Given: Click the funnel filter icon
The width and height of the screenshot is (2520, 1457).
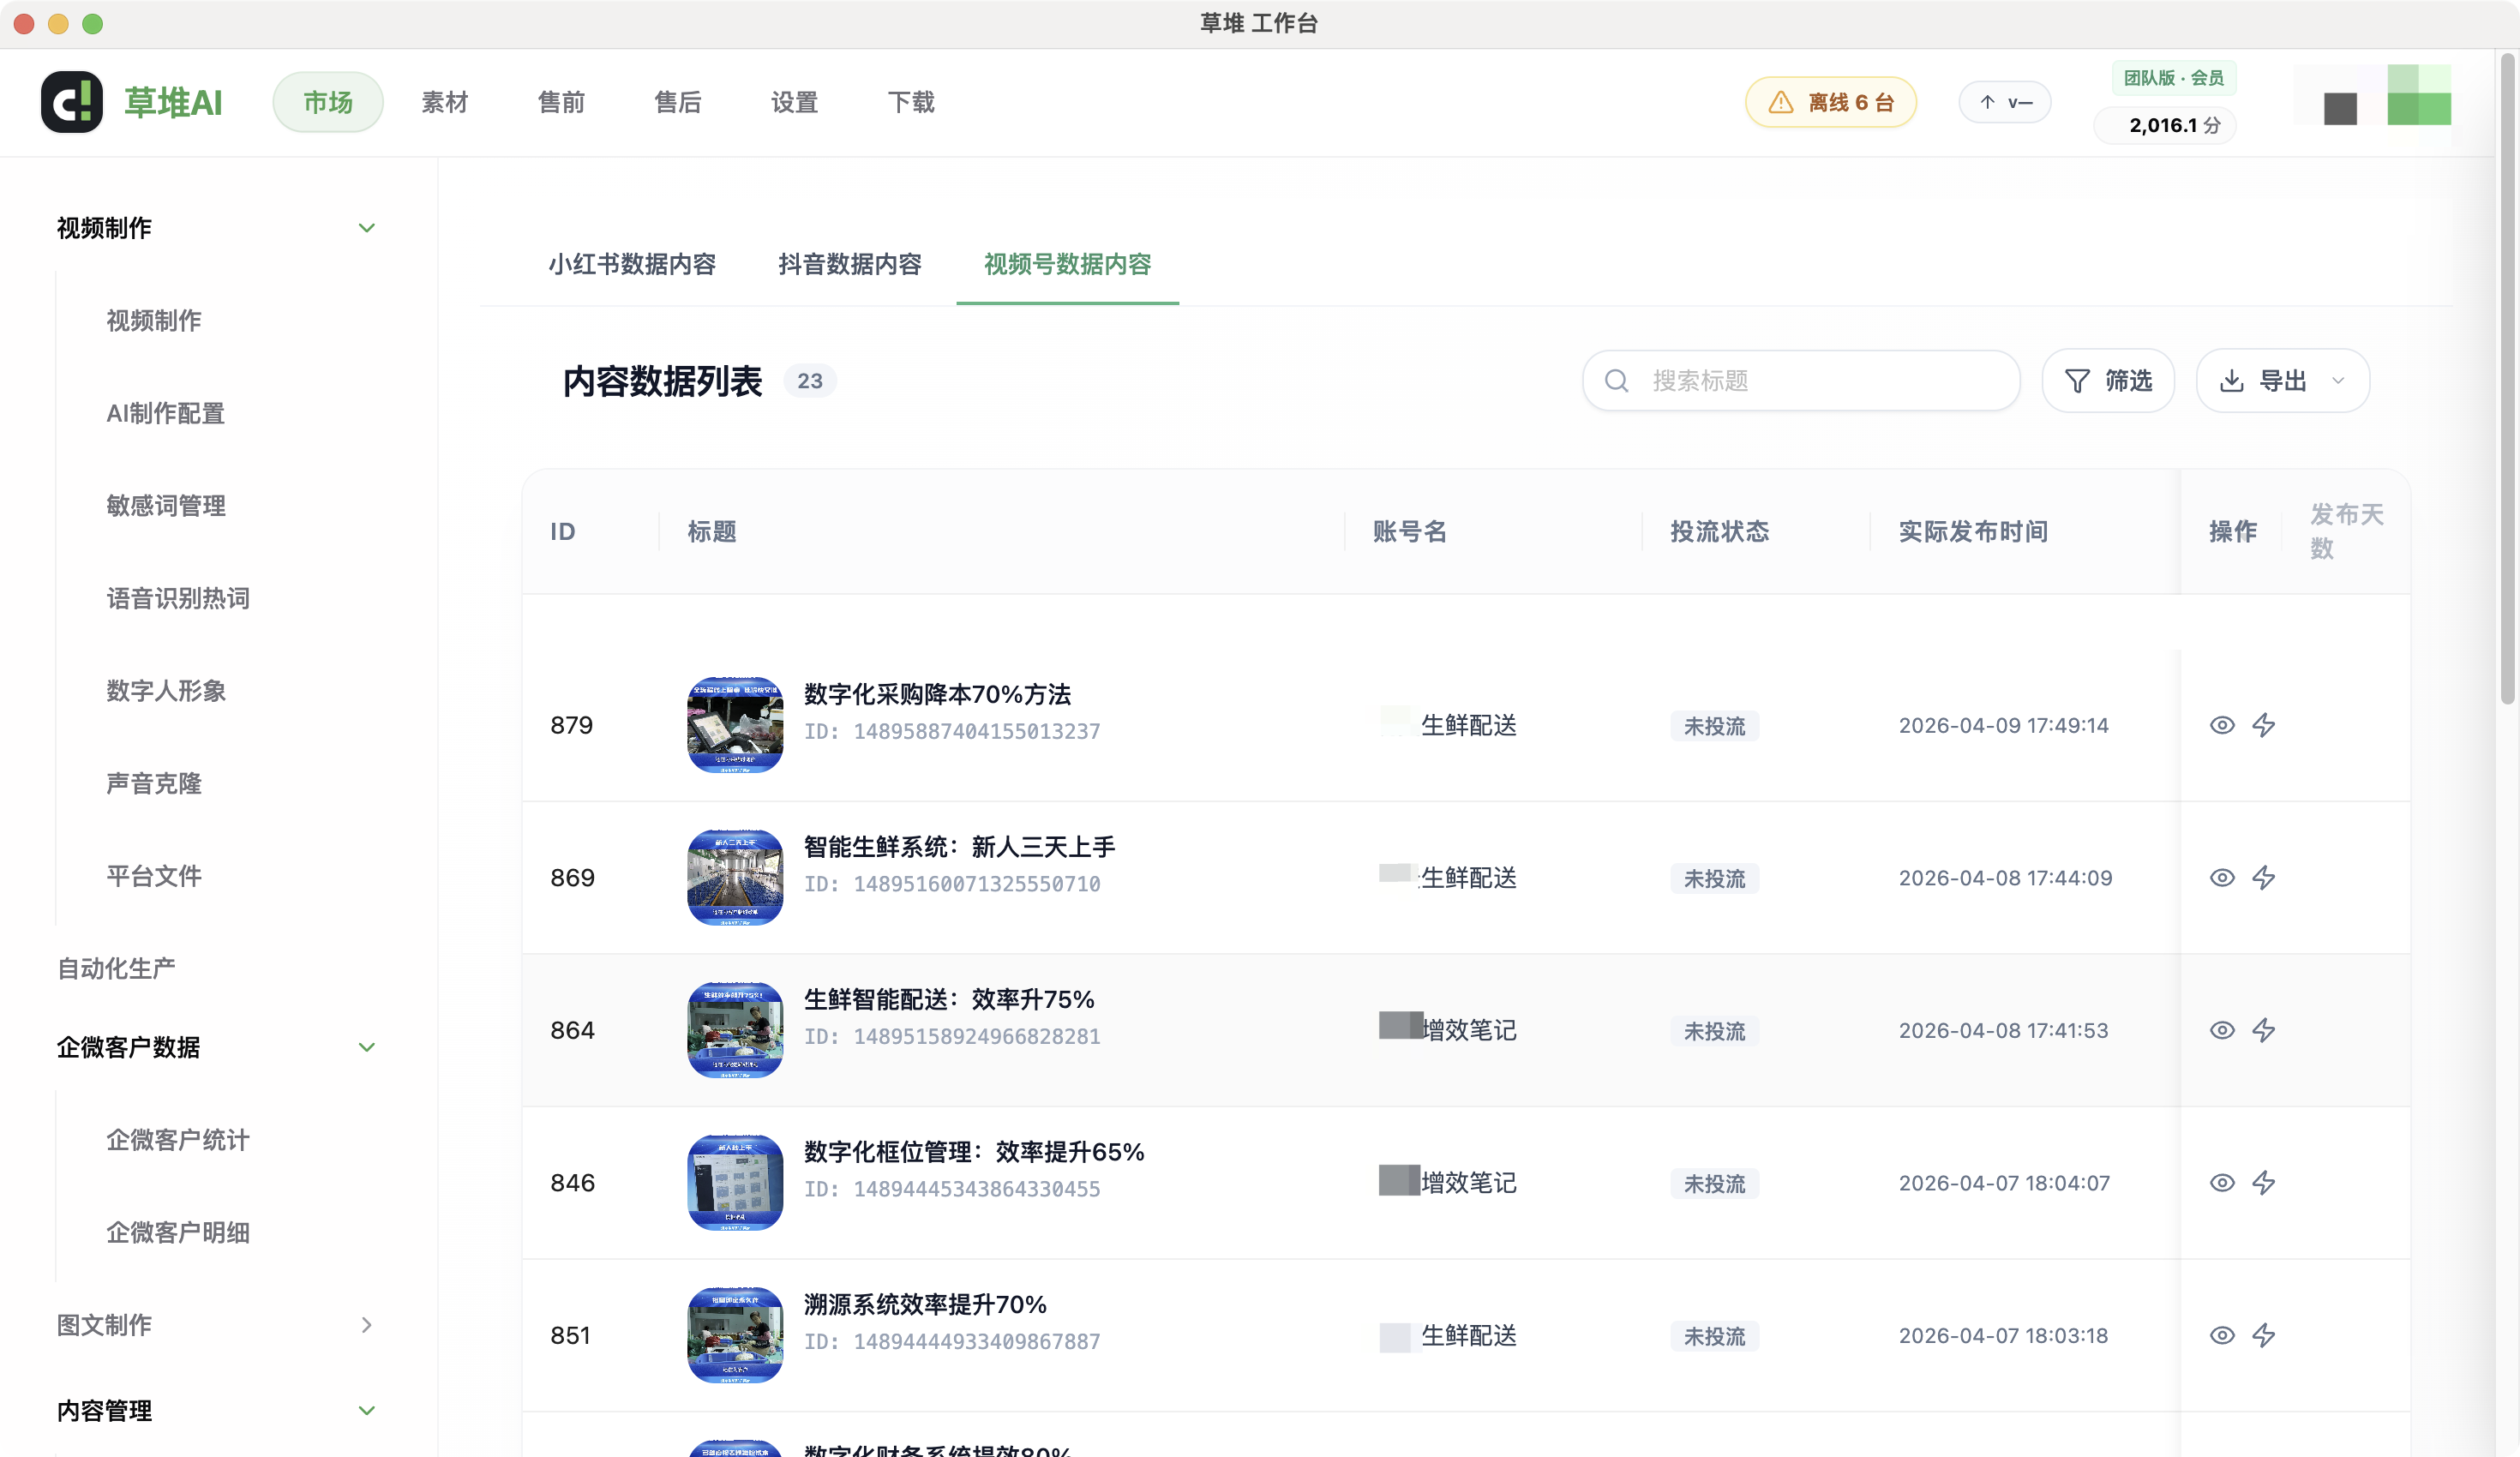Looking at the screenshot, I should pos(2077,381).
